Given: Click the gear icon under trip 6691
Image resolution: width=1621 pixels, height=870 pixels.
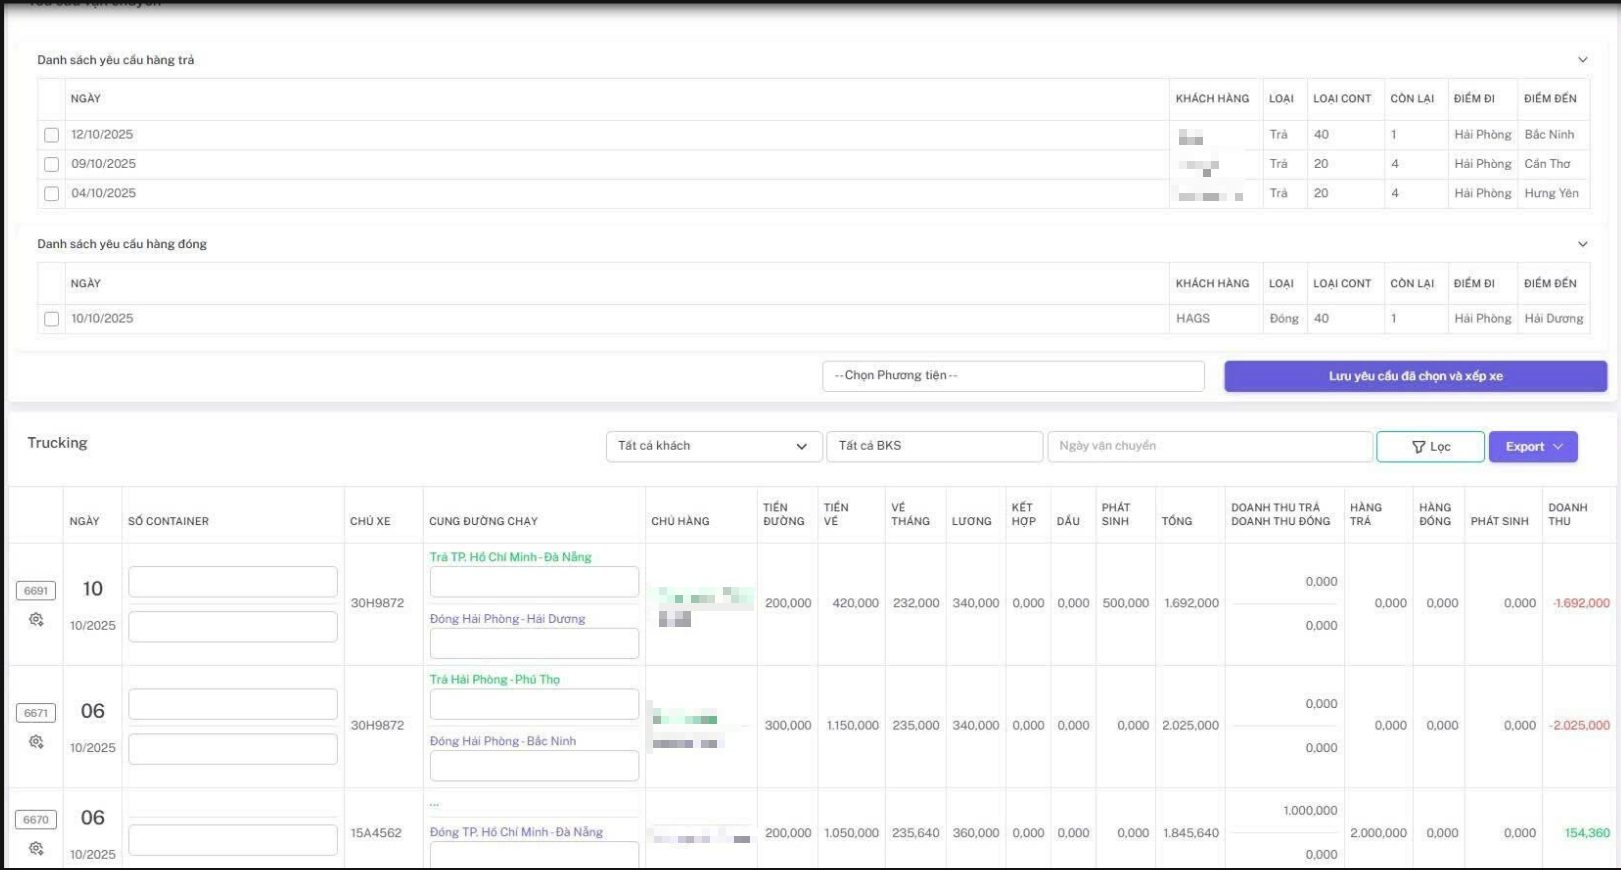Looking at the screenshot, I should (x=36, y=620).
